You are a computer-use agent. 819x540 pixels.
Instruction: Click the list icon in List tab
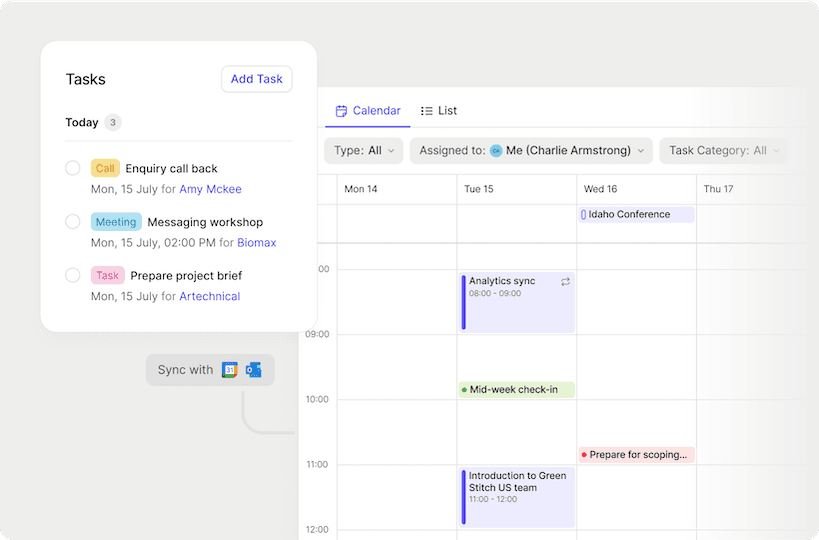(x=427, y=111)
